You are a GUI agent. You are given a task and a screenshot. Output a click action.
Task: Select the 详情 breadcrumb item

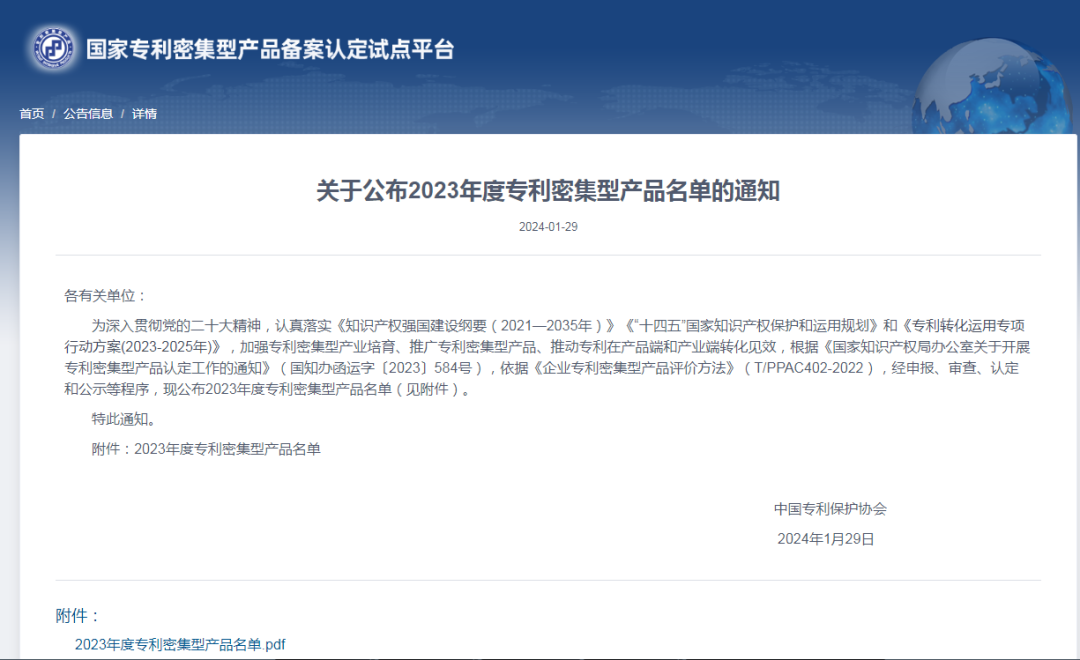pos(144,114)
